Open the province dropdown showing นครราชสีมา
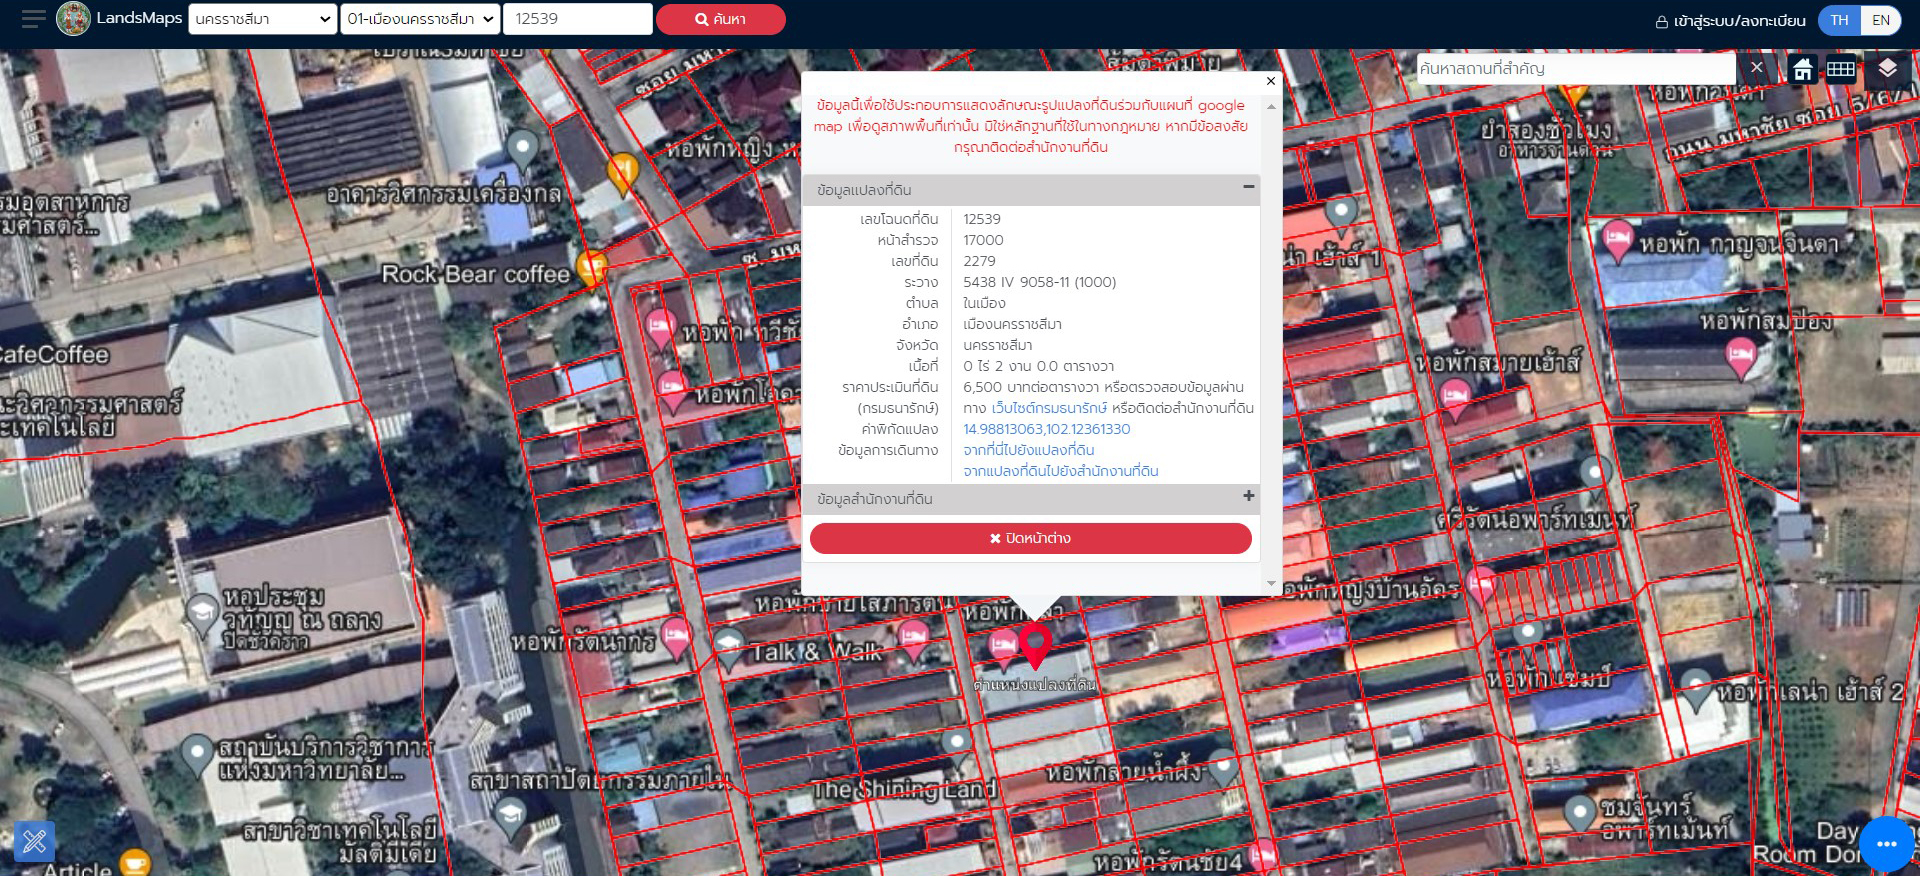Viewport: 1920px width, 876px height. tap(262, 19)
